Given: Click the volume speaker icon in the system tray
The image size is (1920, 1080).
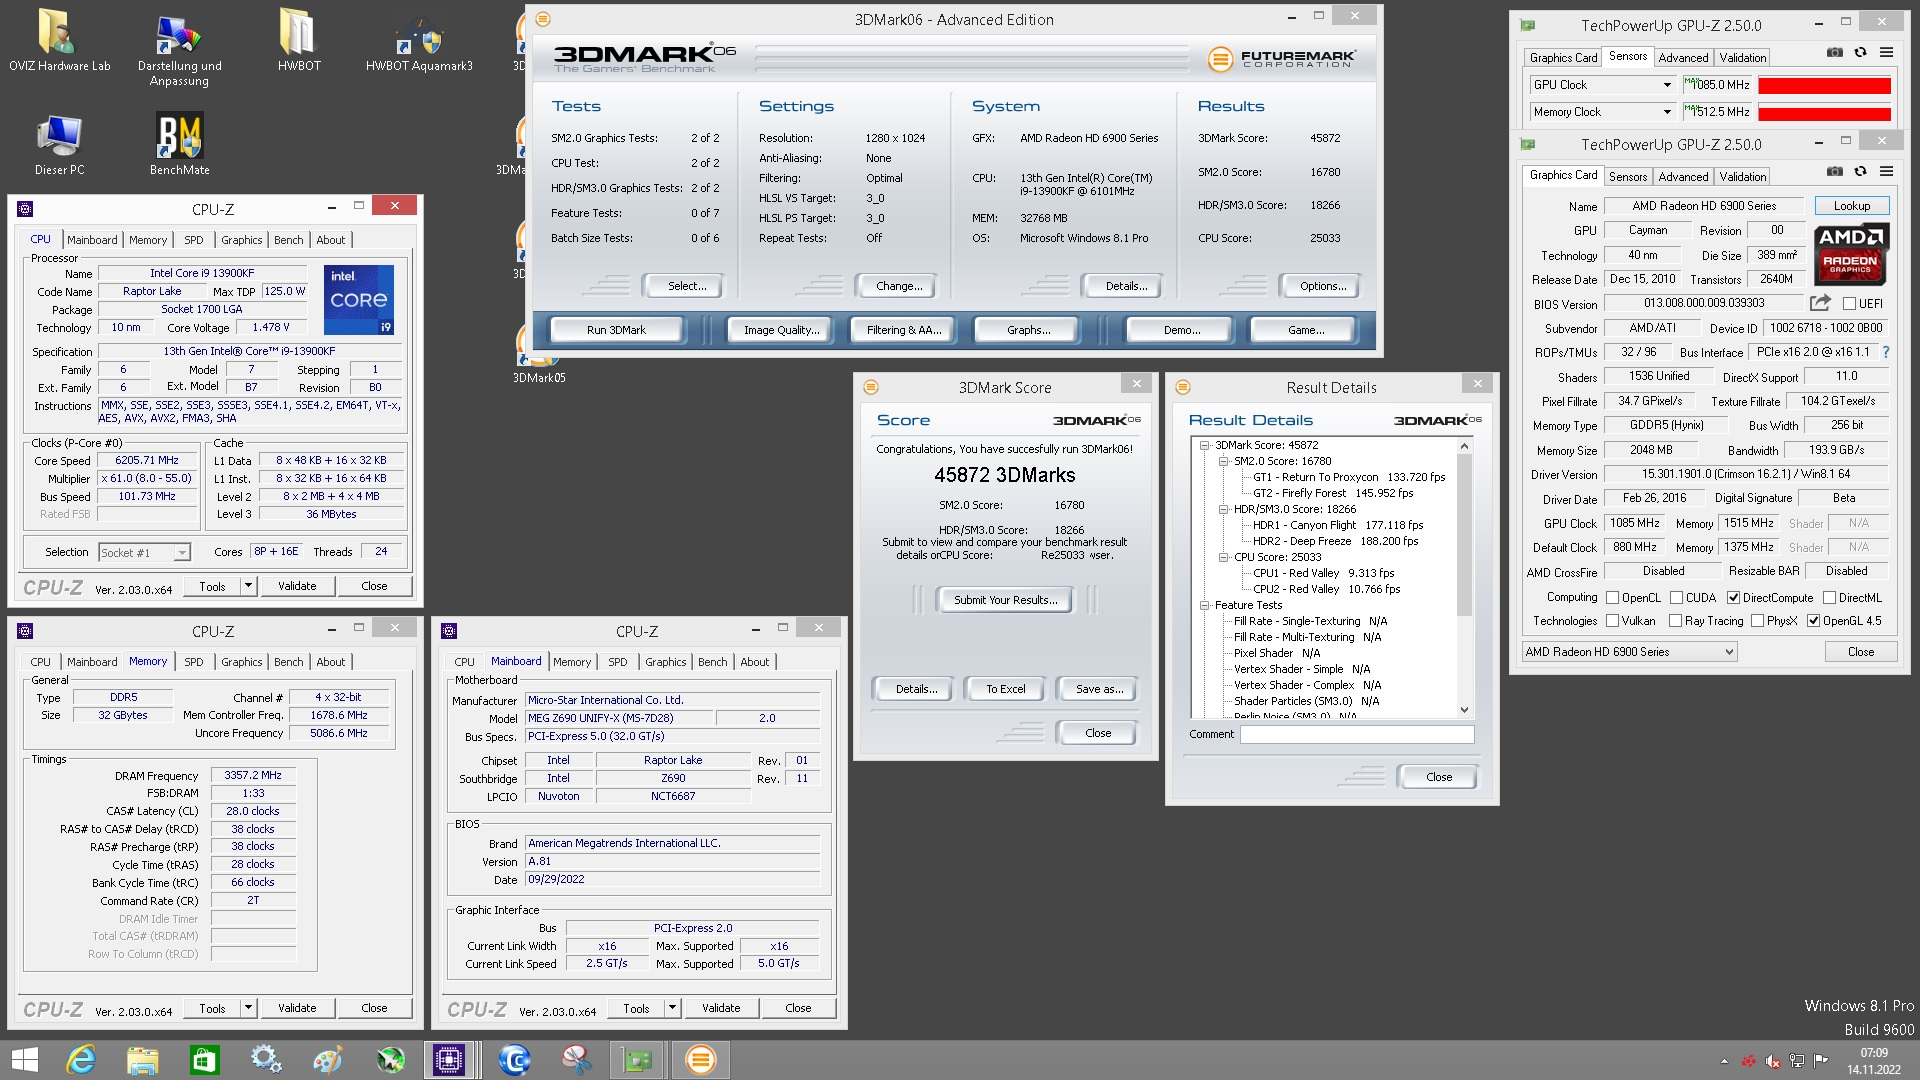Looking at the screenshot, I should (x=1773, y=1061).
